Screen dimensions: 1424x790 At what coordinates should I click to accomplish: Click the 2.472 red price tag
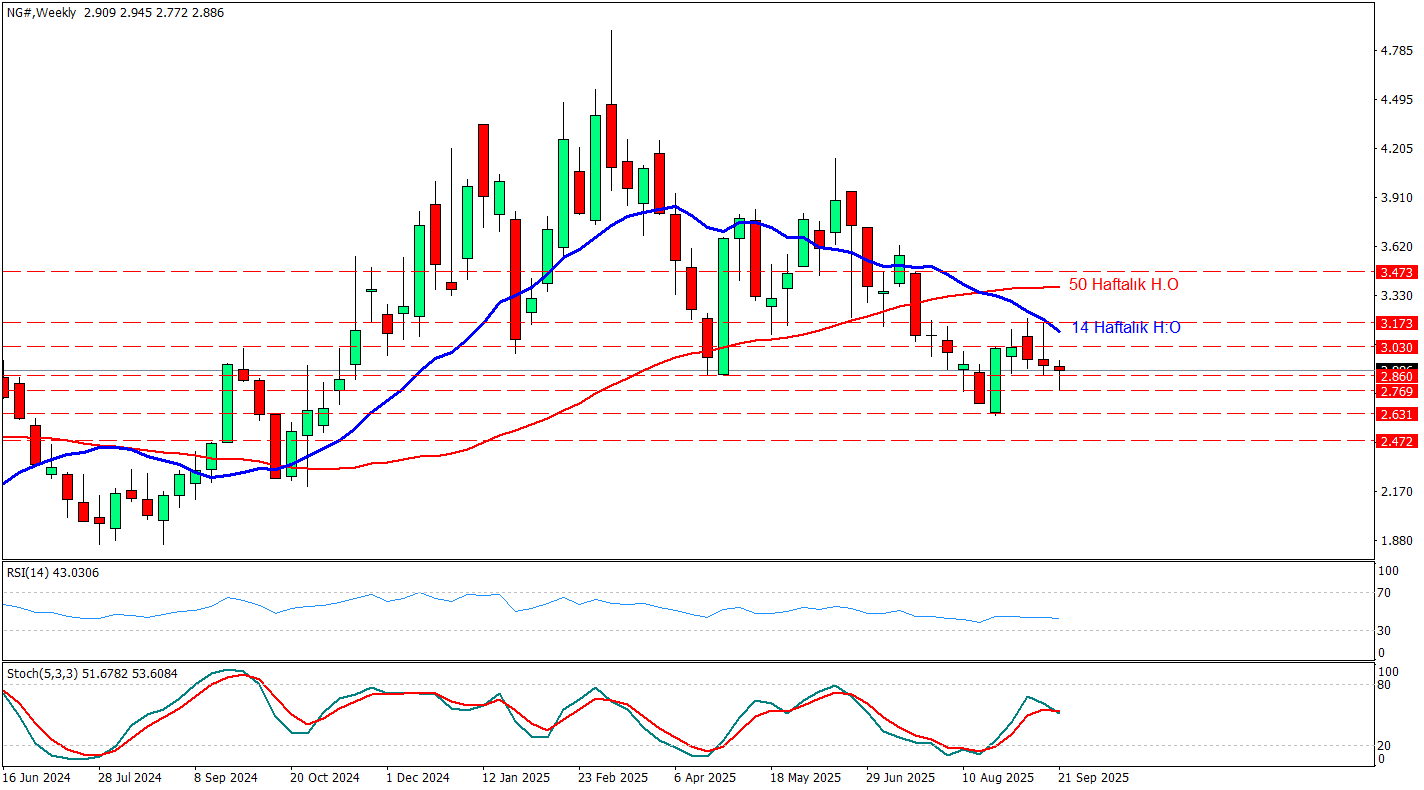point(1394,441)
